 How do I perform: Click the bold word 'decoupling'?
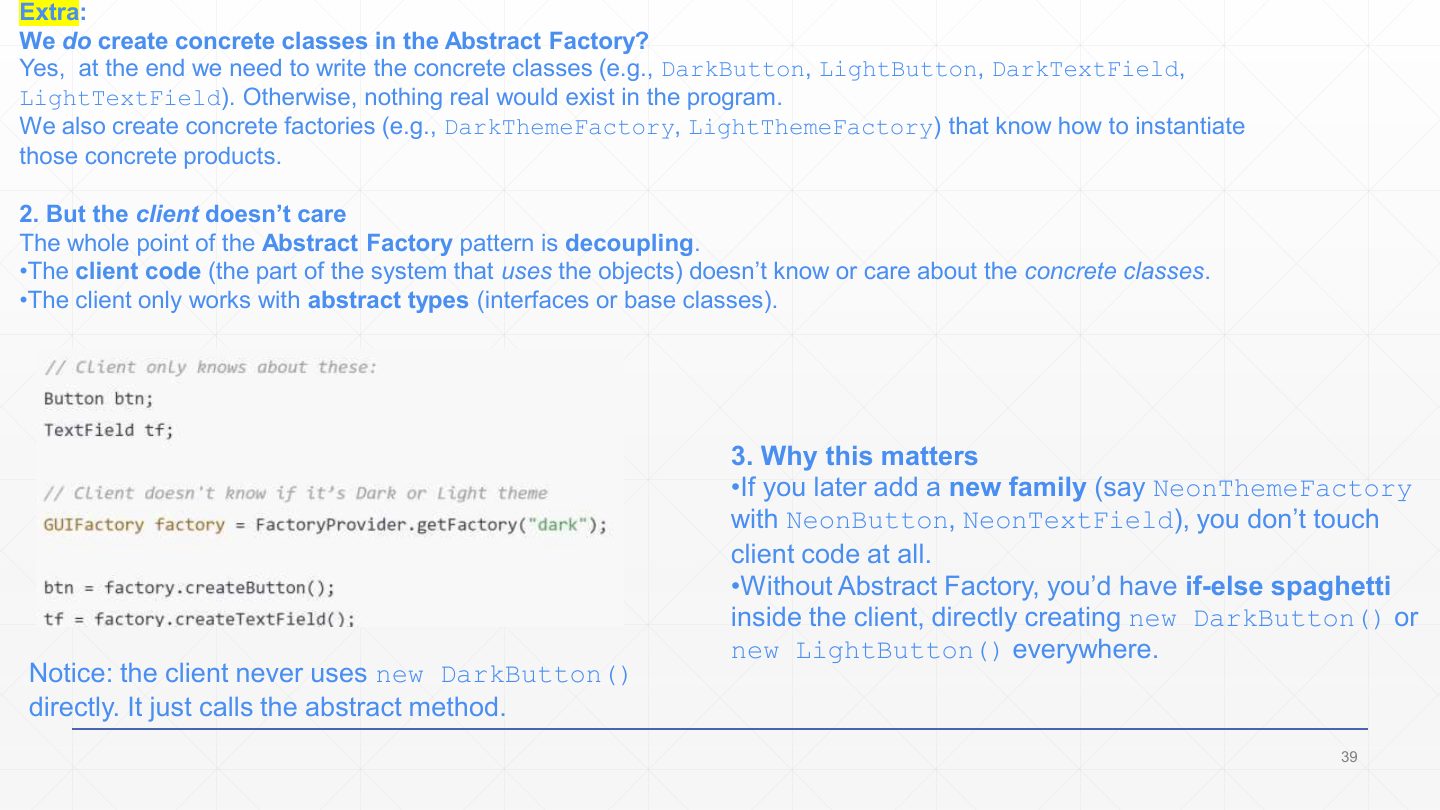629,243
